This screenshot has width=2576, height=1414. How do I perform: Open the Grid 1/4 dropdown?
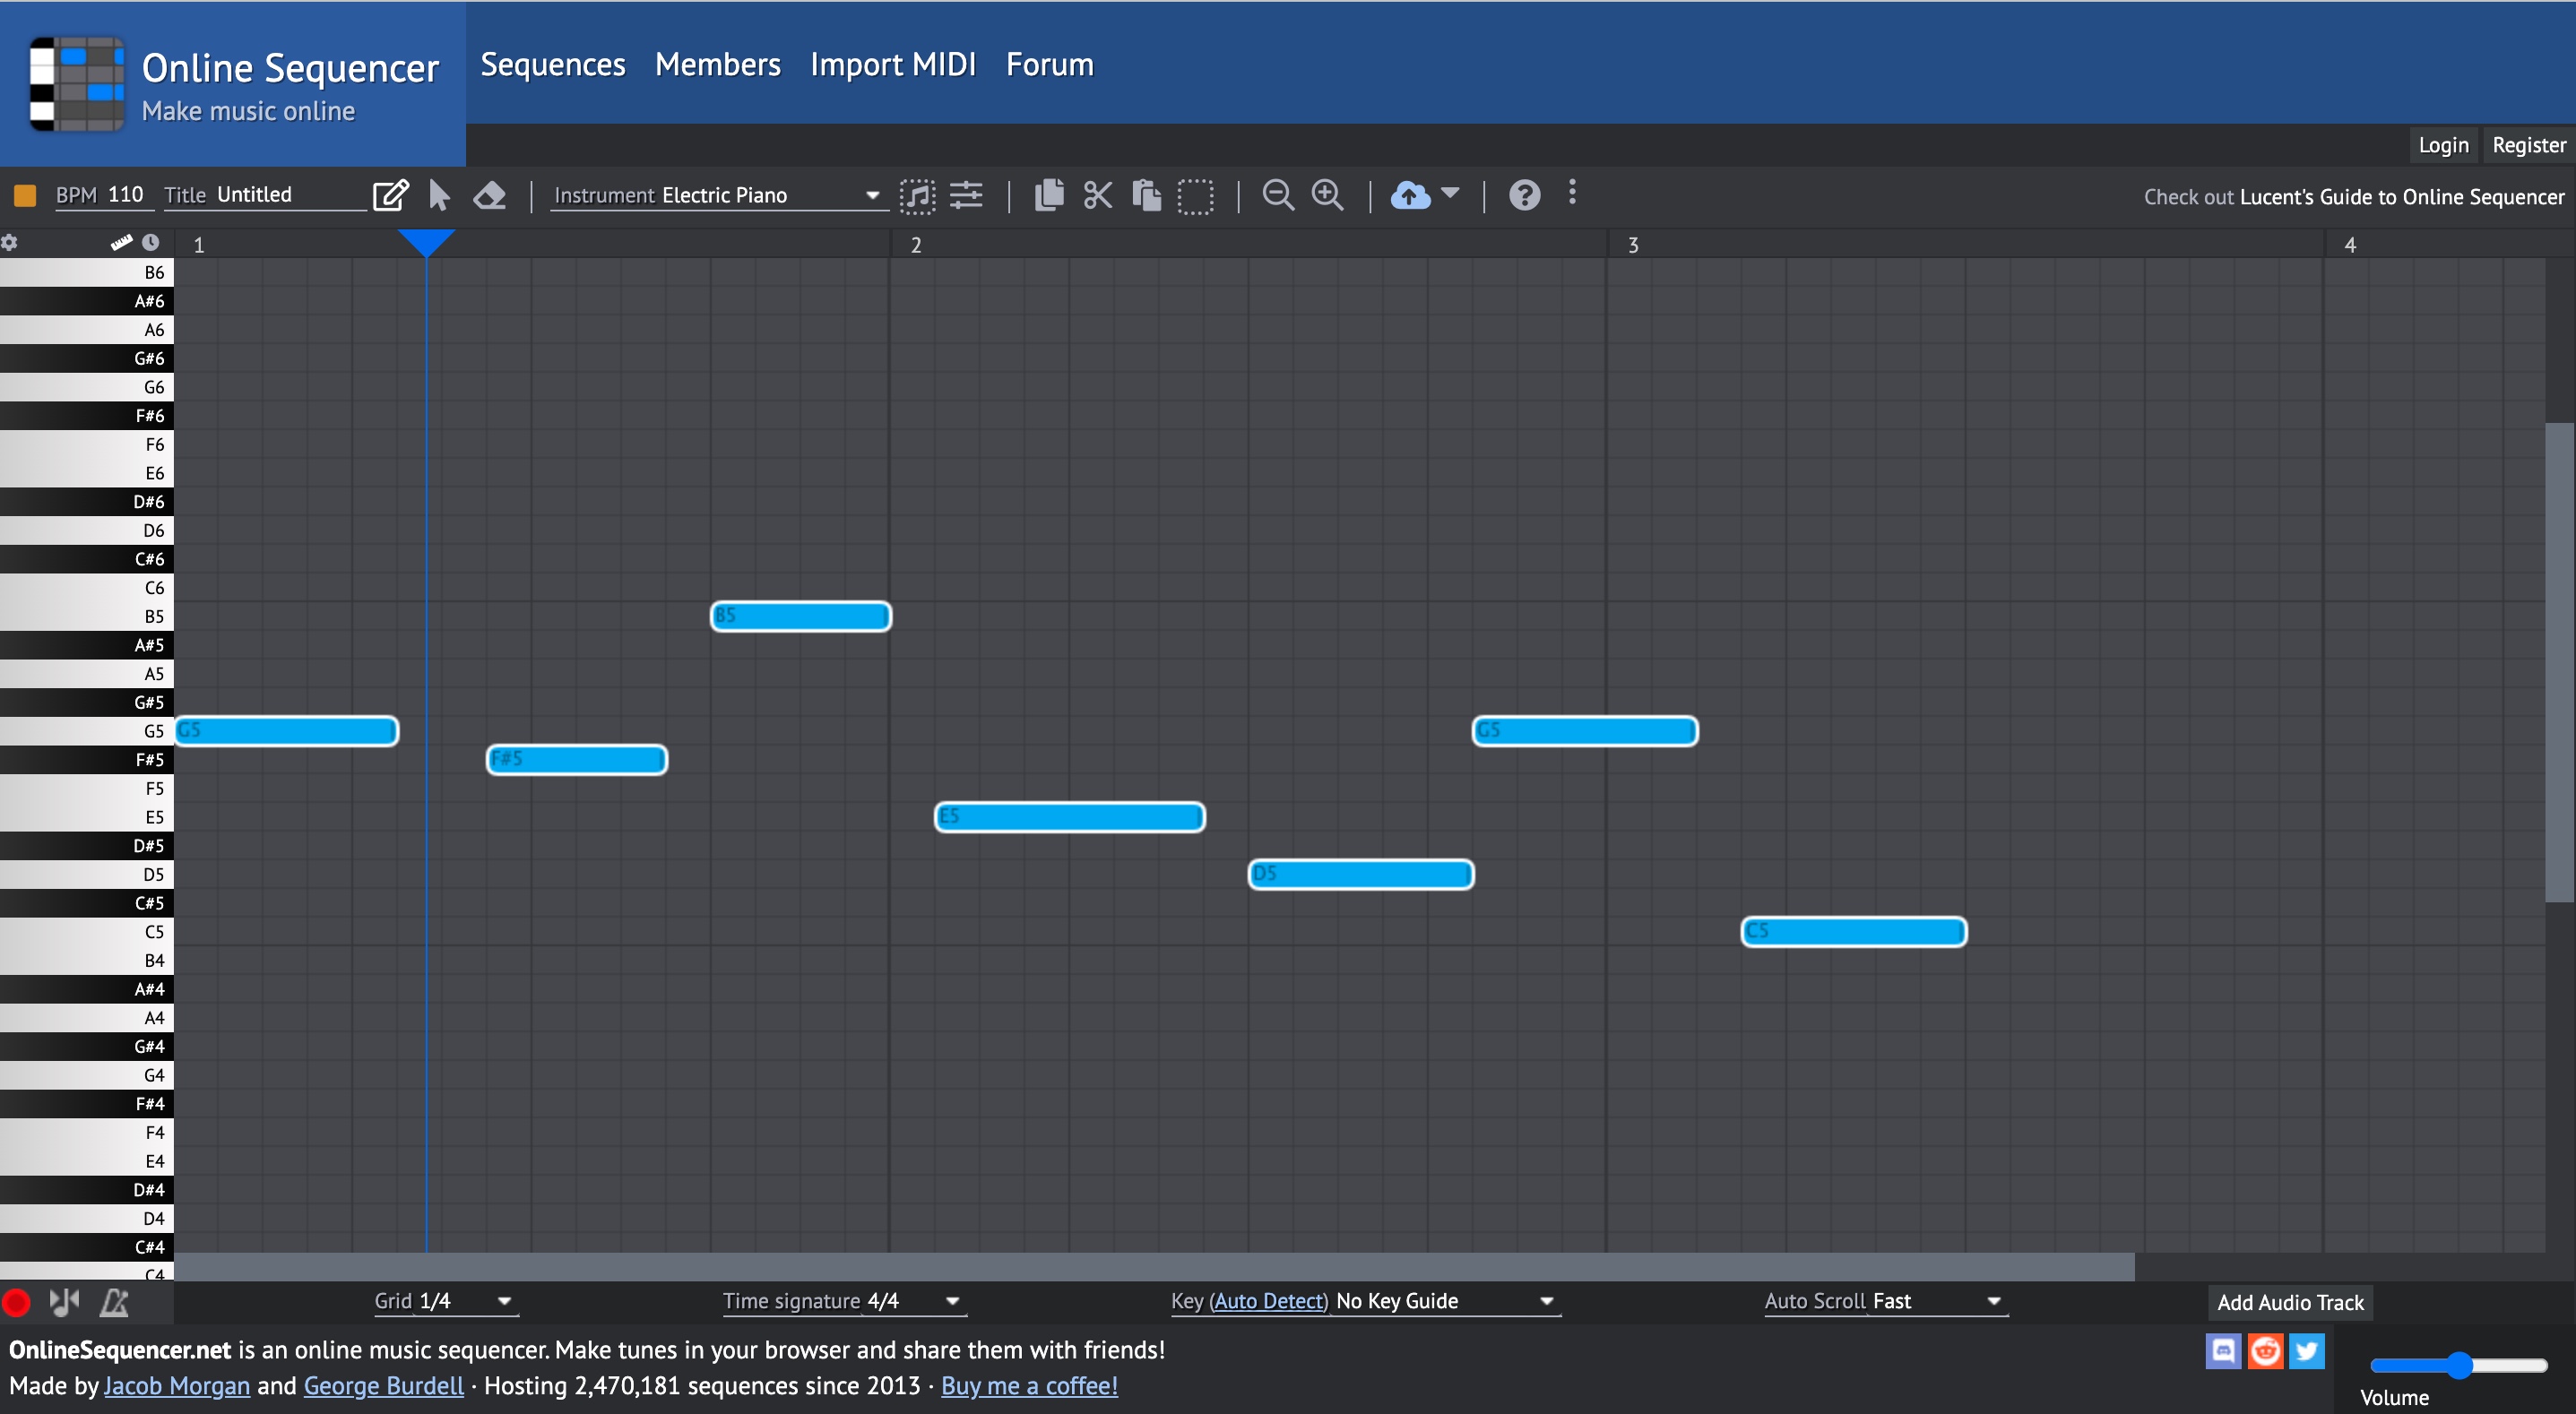[445, 1301]
